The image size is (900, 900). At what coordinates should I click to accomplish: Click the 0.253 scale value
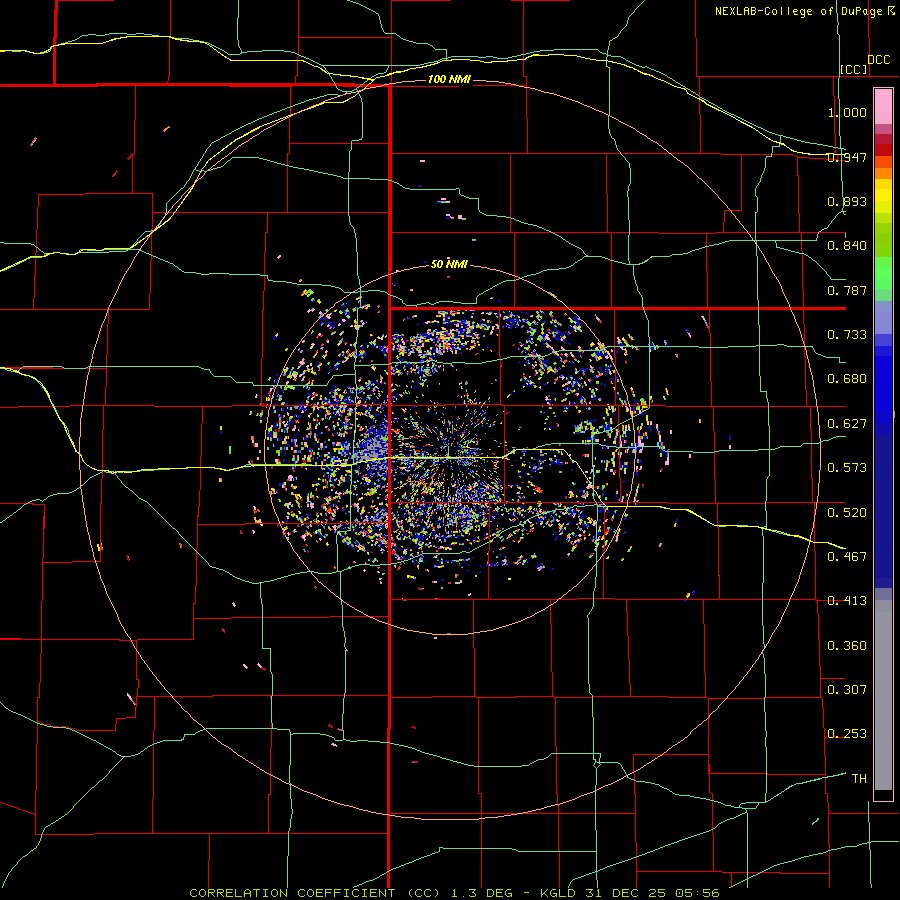847,734
